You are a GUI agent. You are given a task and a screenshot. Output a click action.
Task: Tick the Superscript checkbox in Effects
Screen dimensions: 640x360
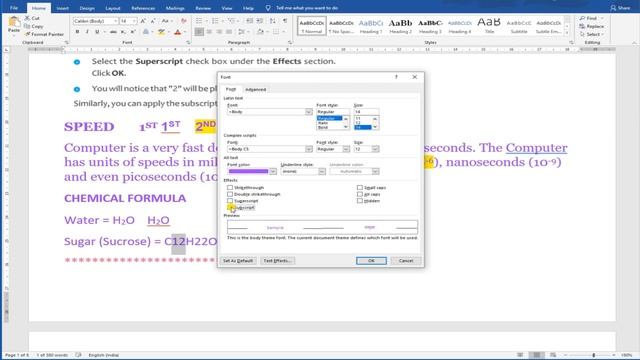pyautogui.click(x=230, y=201)
